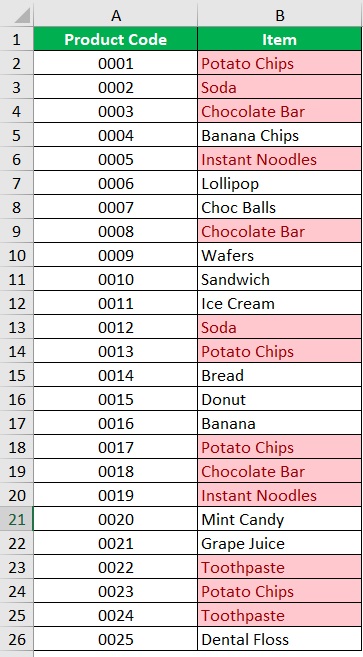The image size is (363, 657).
Task: Click the cell with Dental Floss
Action: point(279,639)
